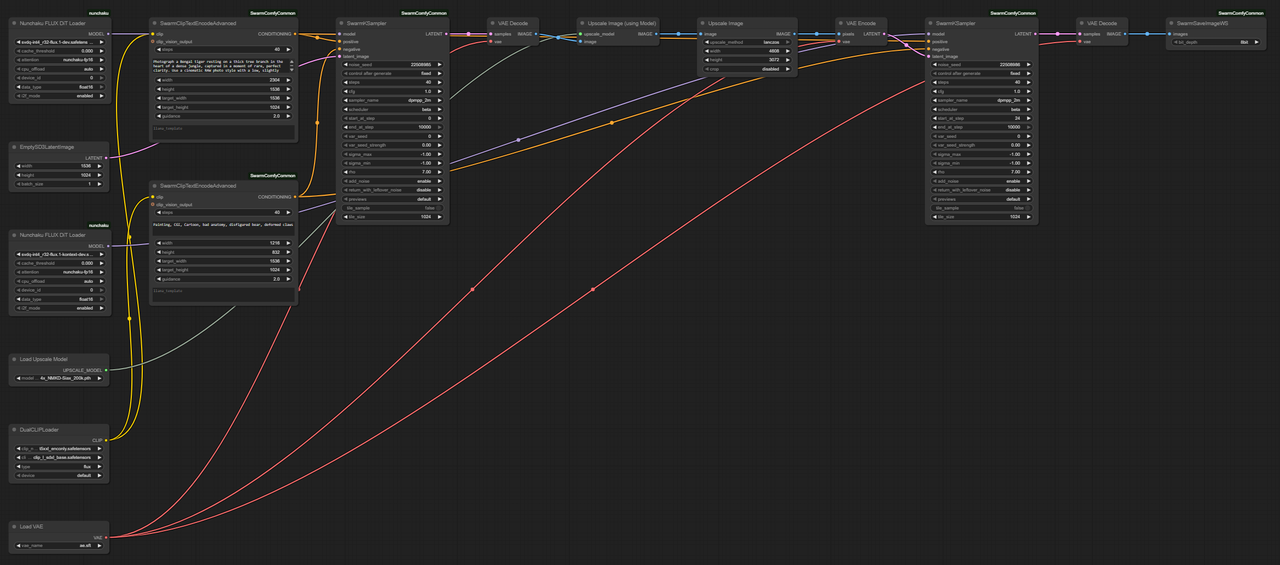Open model_name 4x_NMKD-Siax_200k.pth dropdown

coord(58,378)
